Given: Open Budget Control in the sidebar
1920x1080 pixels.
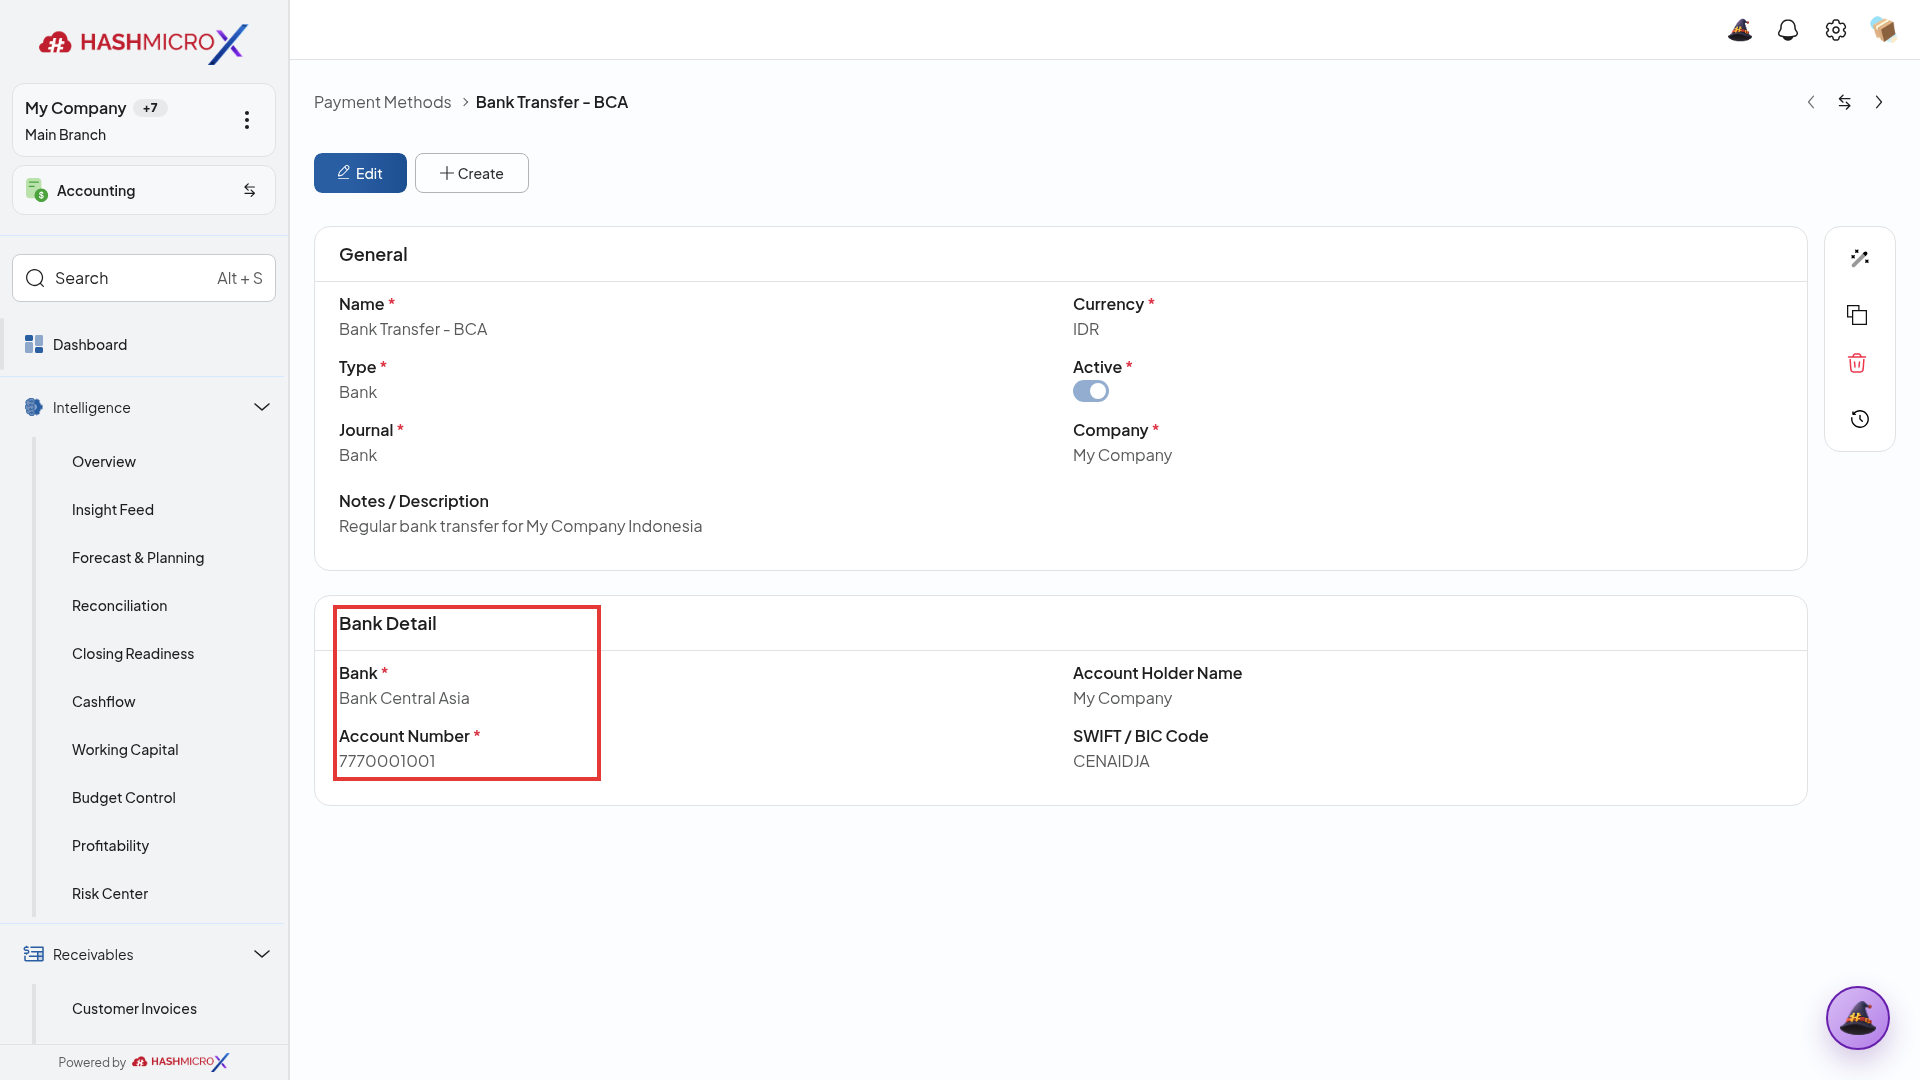Looking at the screenshot, I should pos(124,797).
